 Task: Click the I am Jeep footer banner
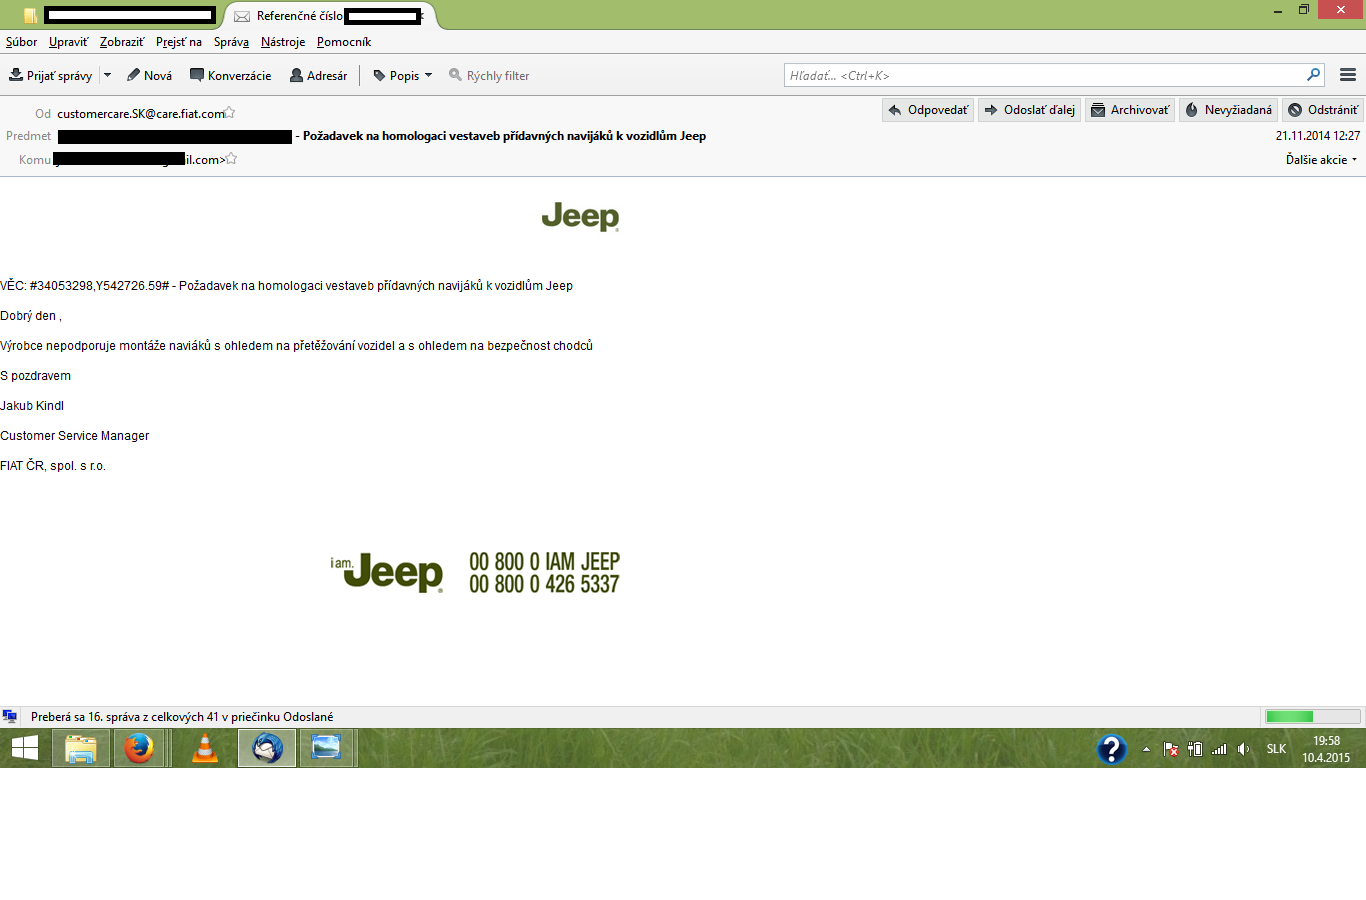coord(475,573)
